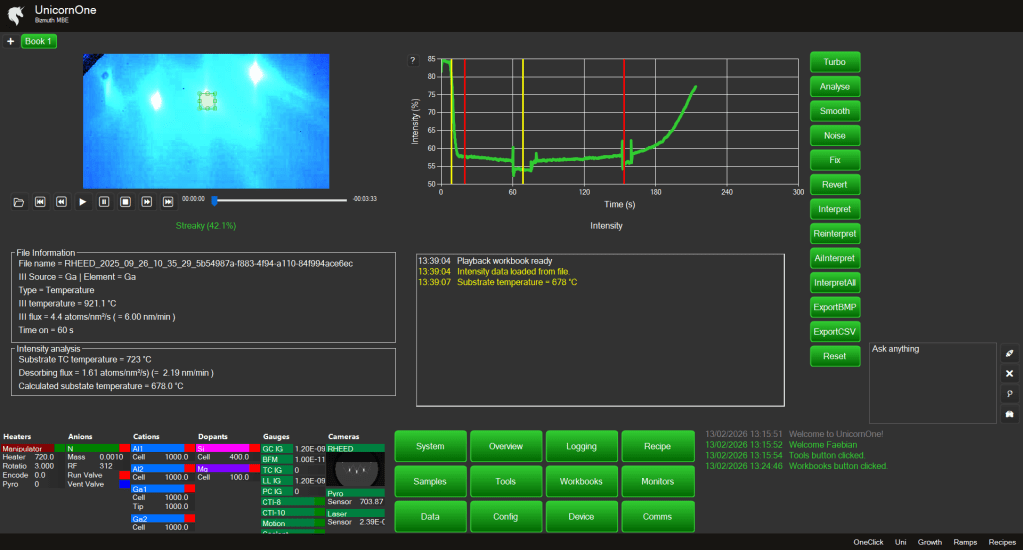1023x550 pixels.
Task: Toggle the blue Vent Valve indicator
Action: click(123, 483)
